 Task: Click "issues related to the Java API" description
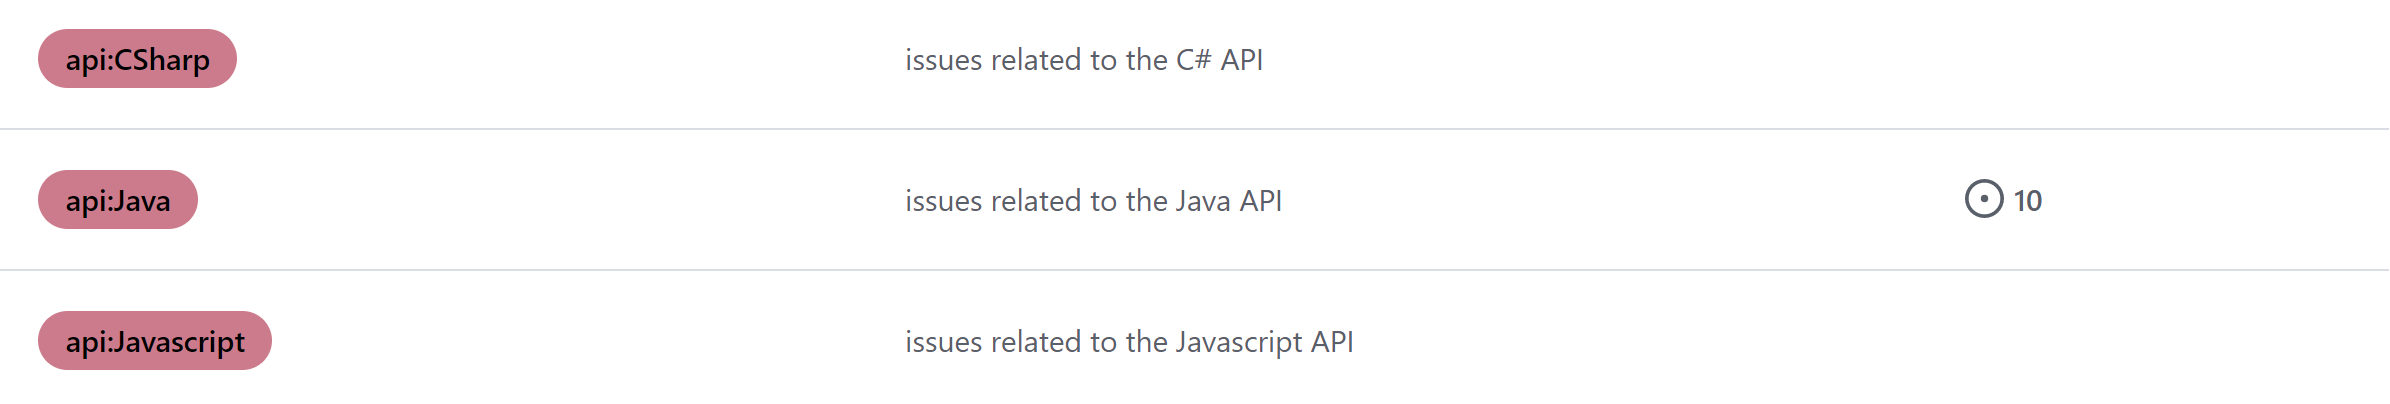[x=1093, y=201]
